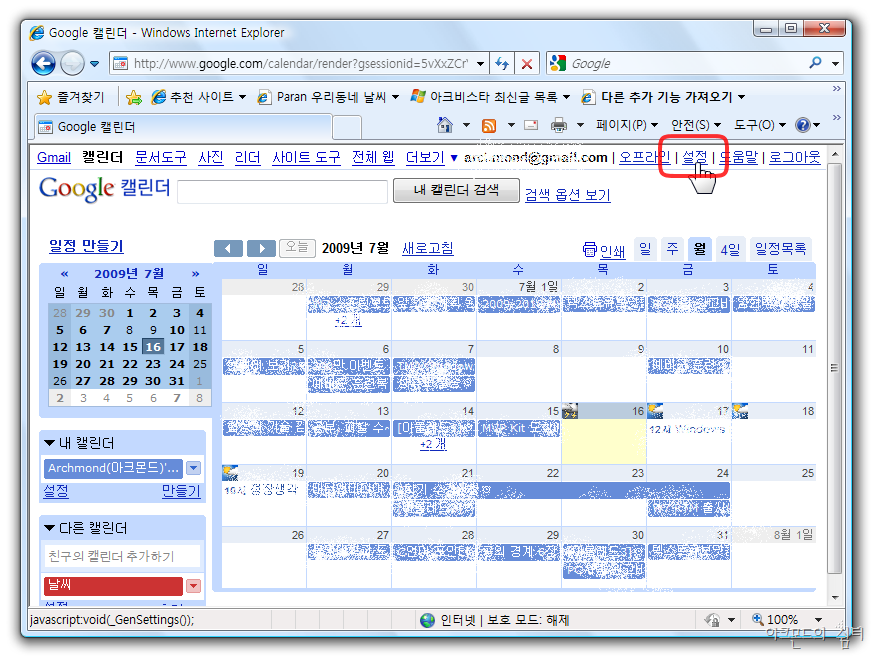872x657 pixels.
Task: Open the search provider dropdown arrow
Action: pyautogui.click(x=835, y=63)
